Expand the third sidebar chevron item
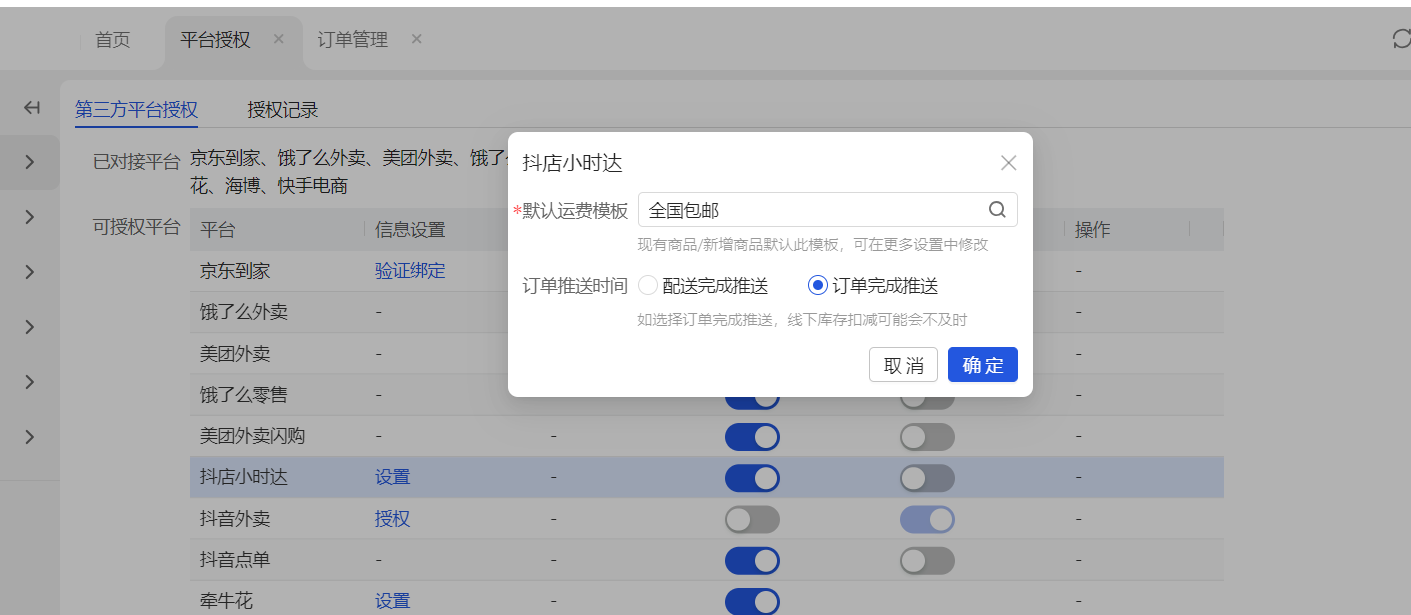 click(x=30, y=272)
